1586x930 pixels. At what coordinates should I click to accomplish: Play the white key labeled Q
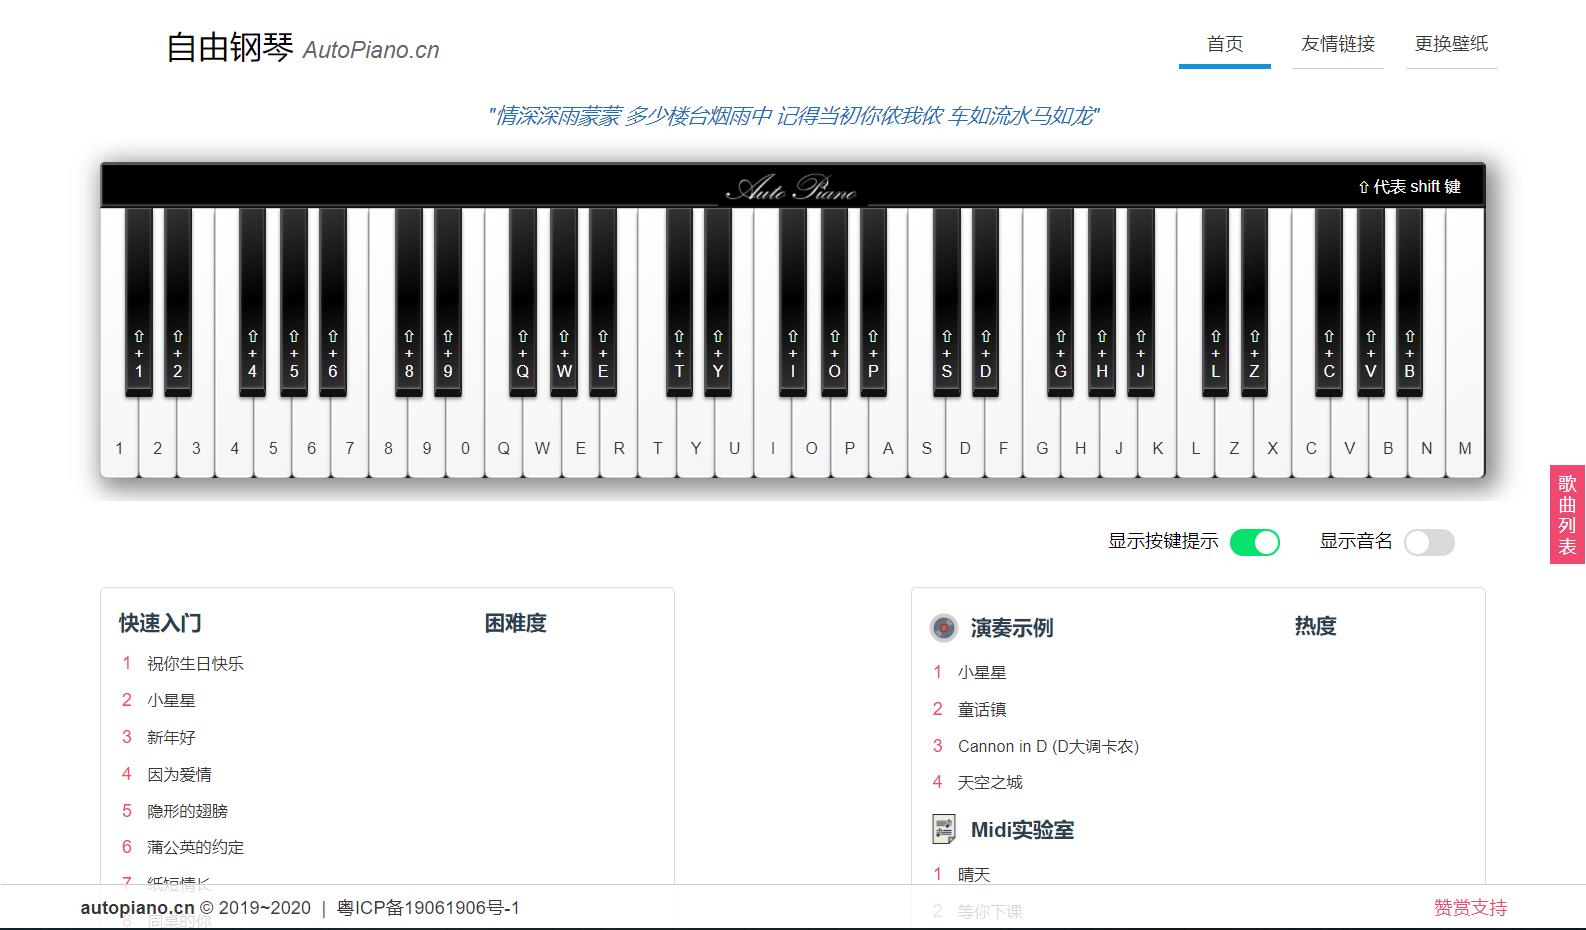(504, 440)
